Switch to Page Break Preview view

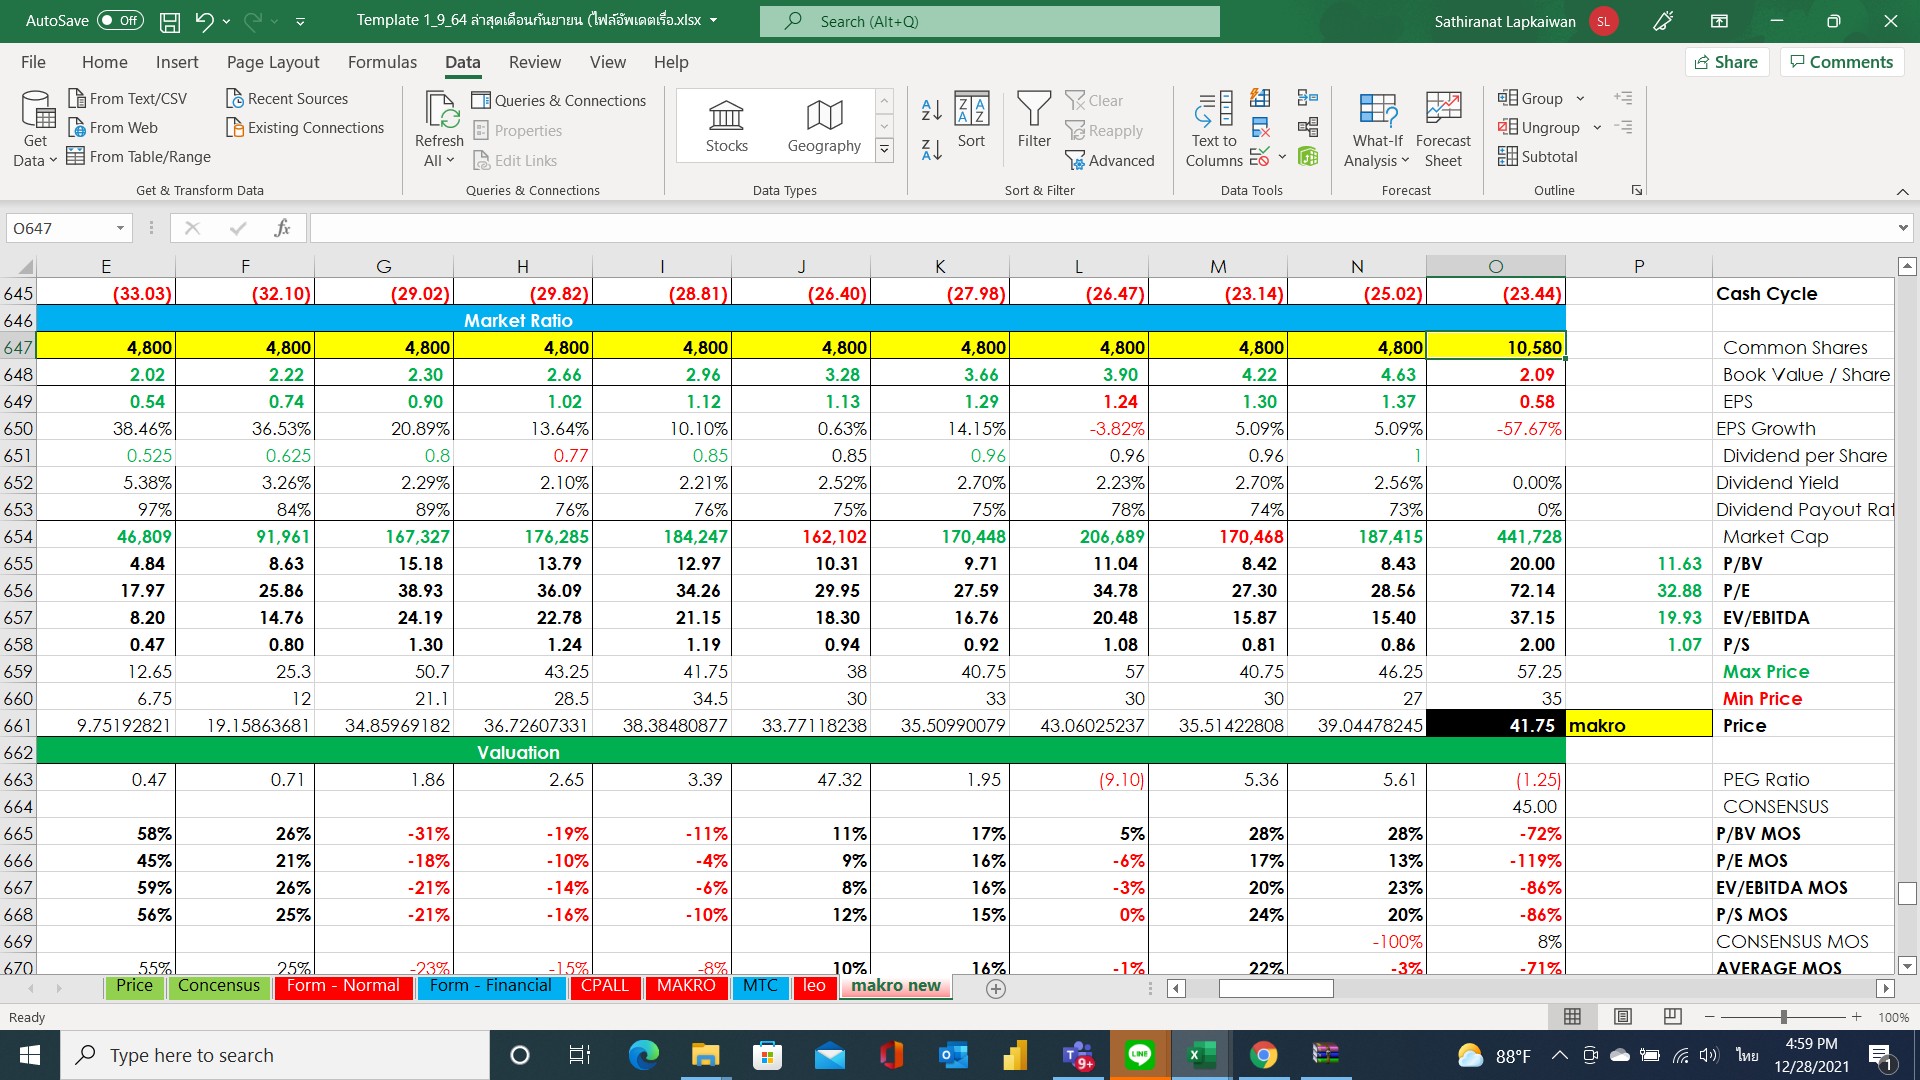pyautogui.click(x=1672, y=1017)
